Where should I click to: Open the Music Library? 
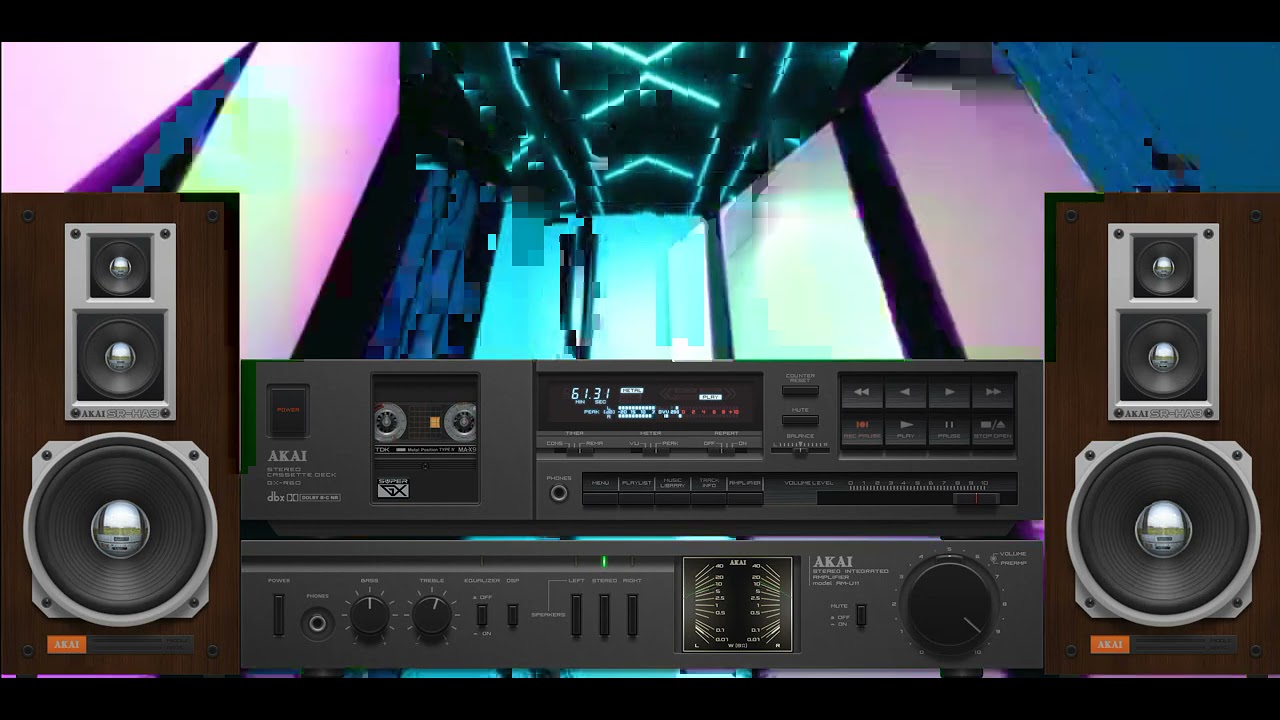tap(673, 484)
